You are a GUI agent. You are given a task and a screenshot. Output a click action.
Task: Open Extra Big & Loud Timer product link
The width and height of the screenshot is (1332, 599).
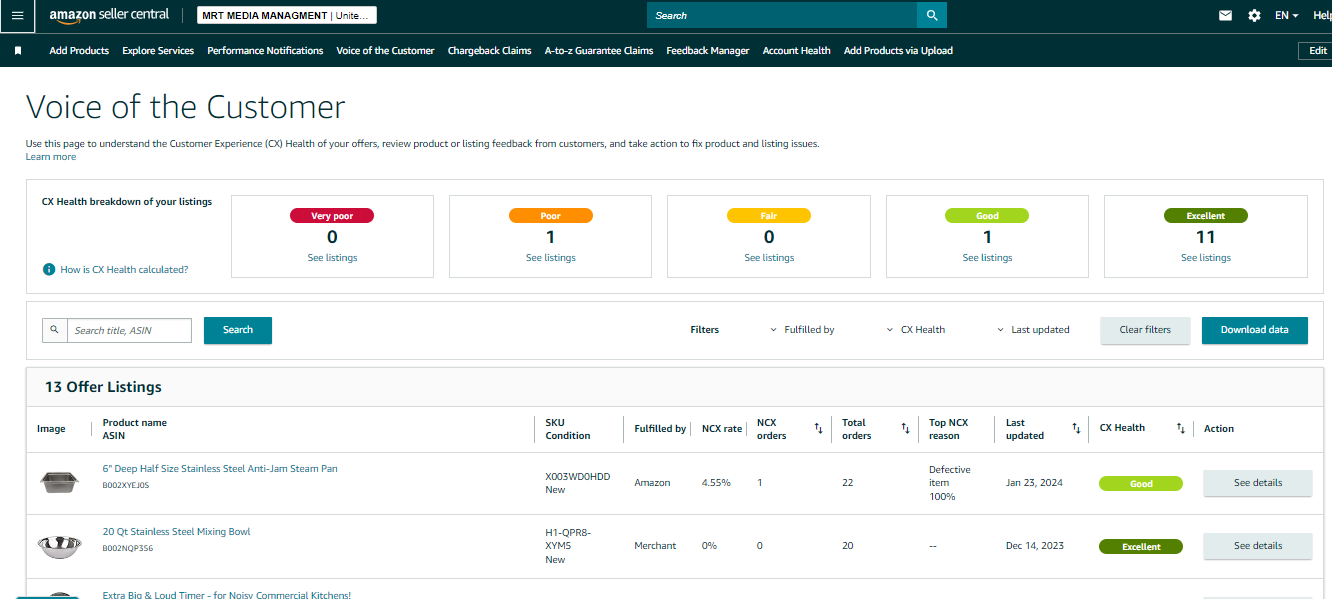pyautogui.click(x=227, y=595)
